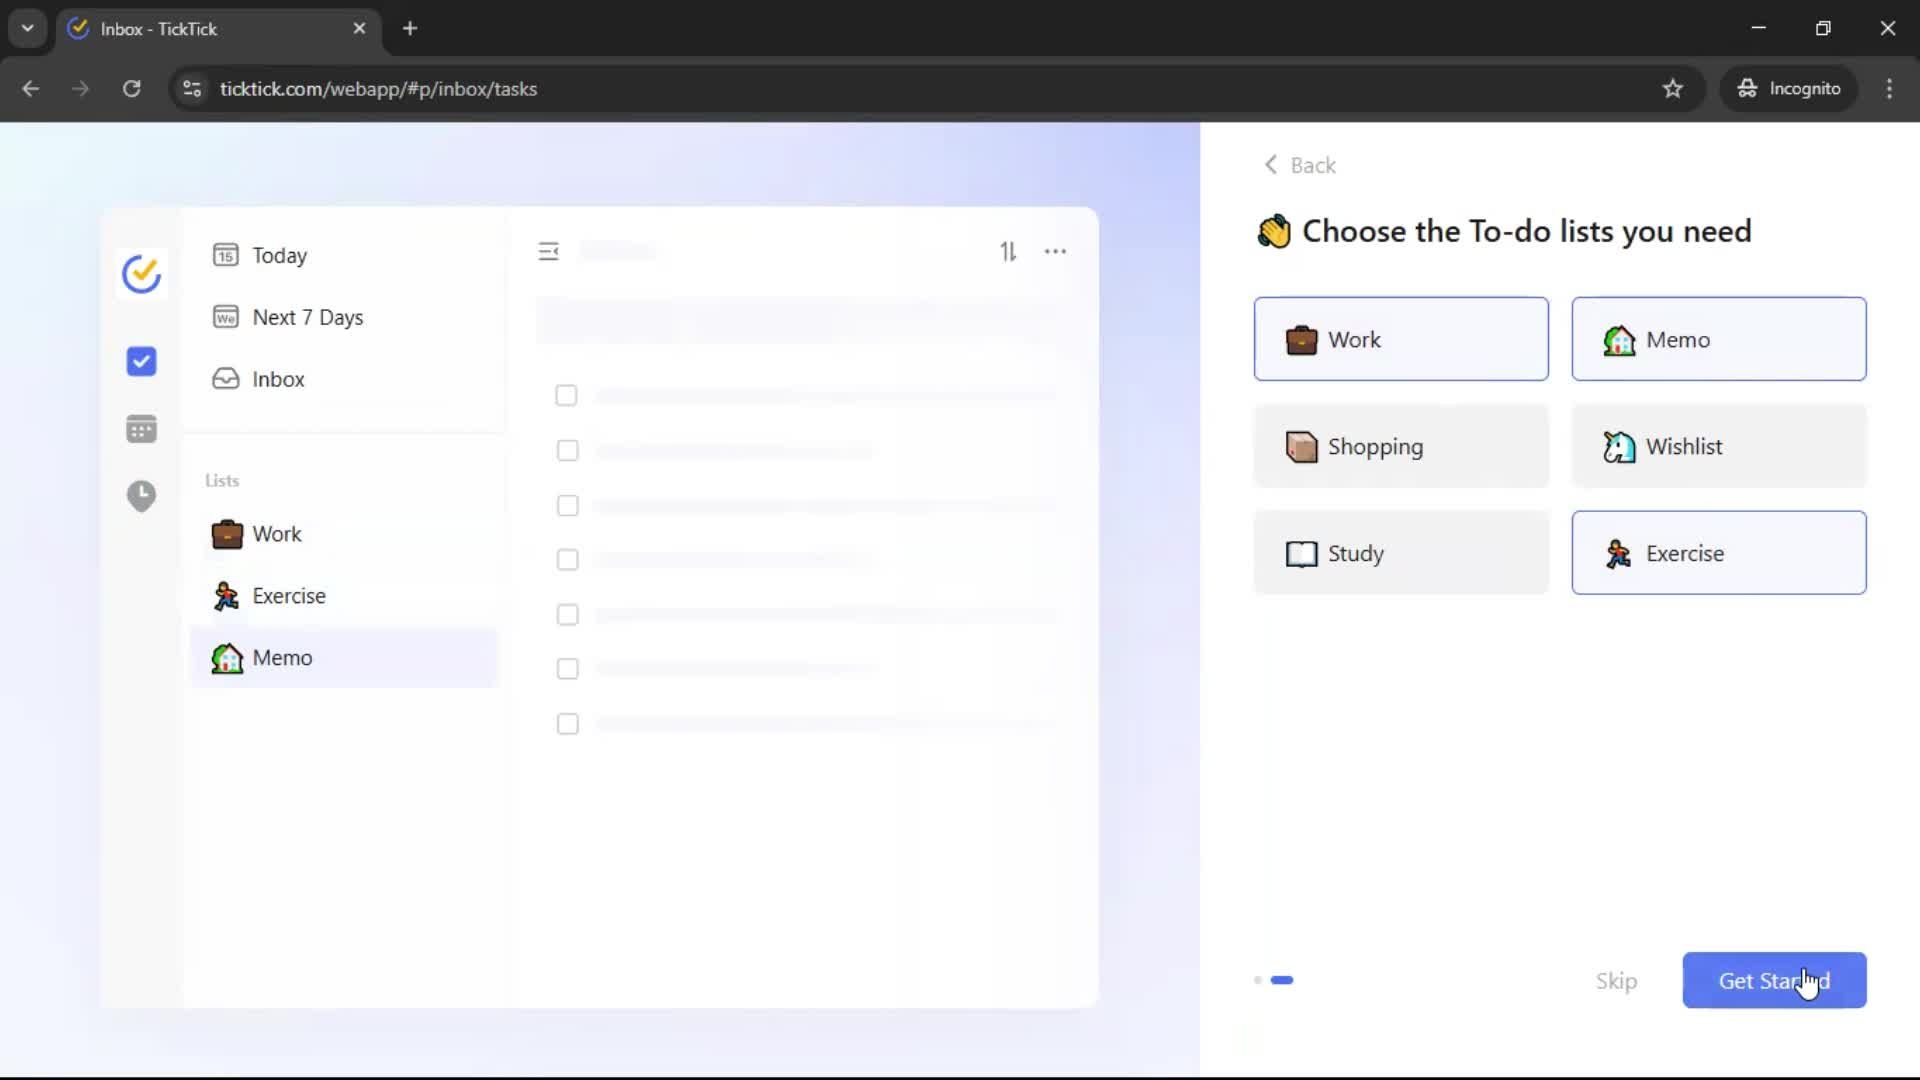Open Chrome's three-dot menu
This screenshot has width=1920, height=1080.
(1888, 89)
